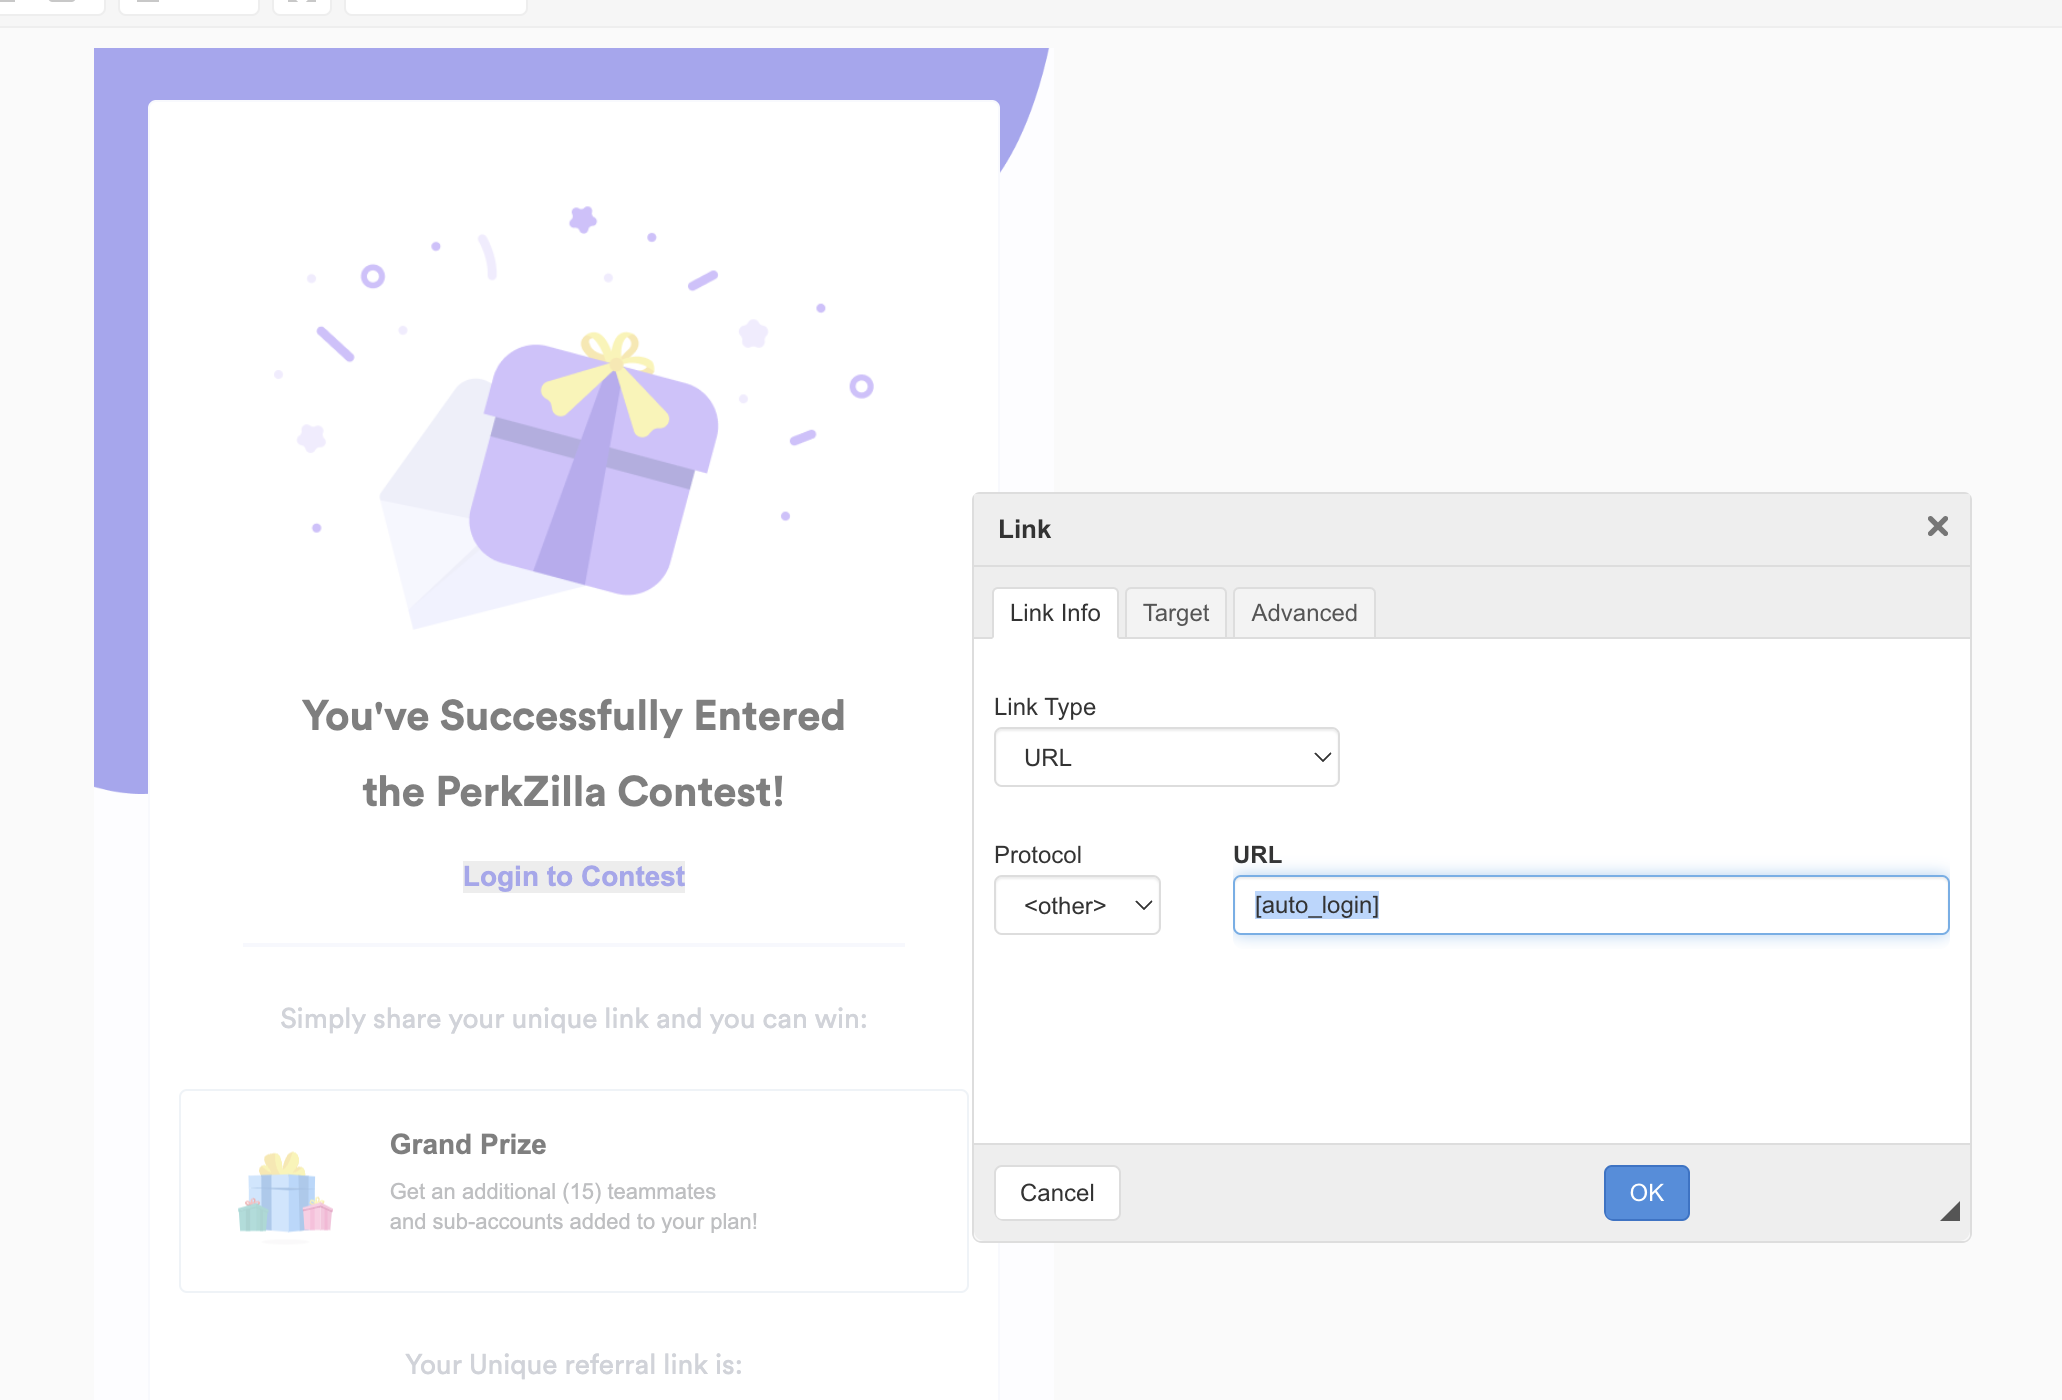This screenshot has height=1400, width=2062.
Task: Click the Link Type chevron arrow
Action: point(1322,757)
